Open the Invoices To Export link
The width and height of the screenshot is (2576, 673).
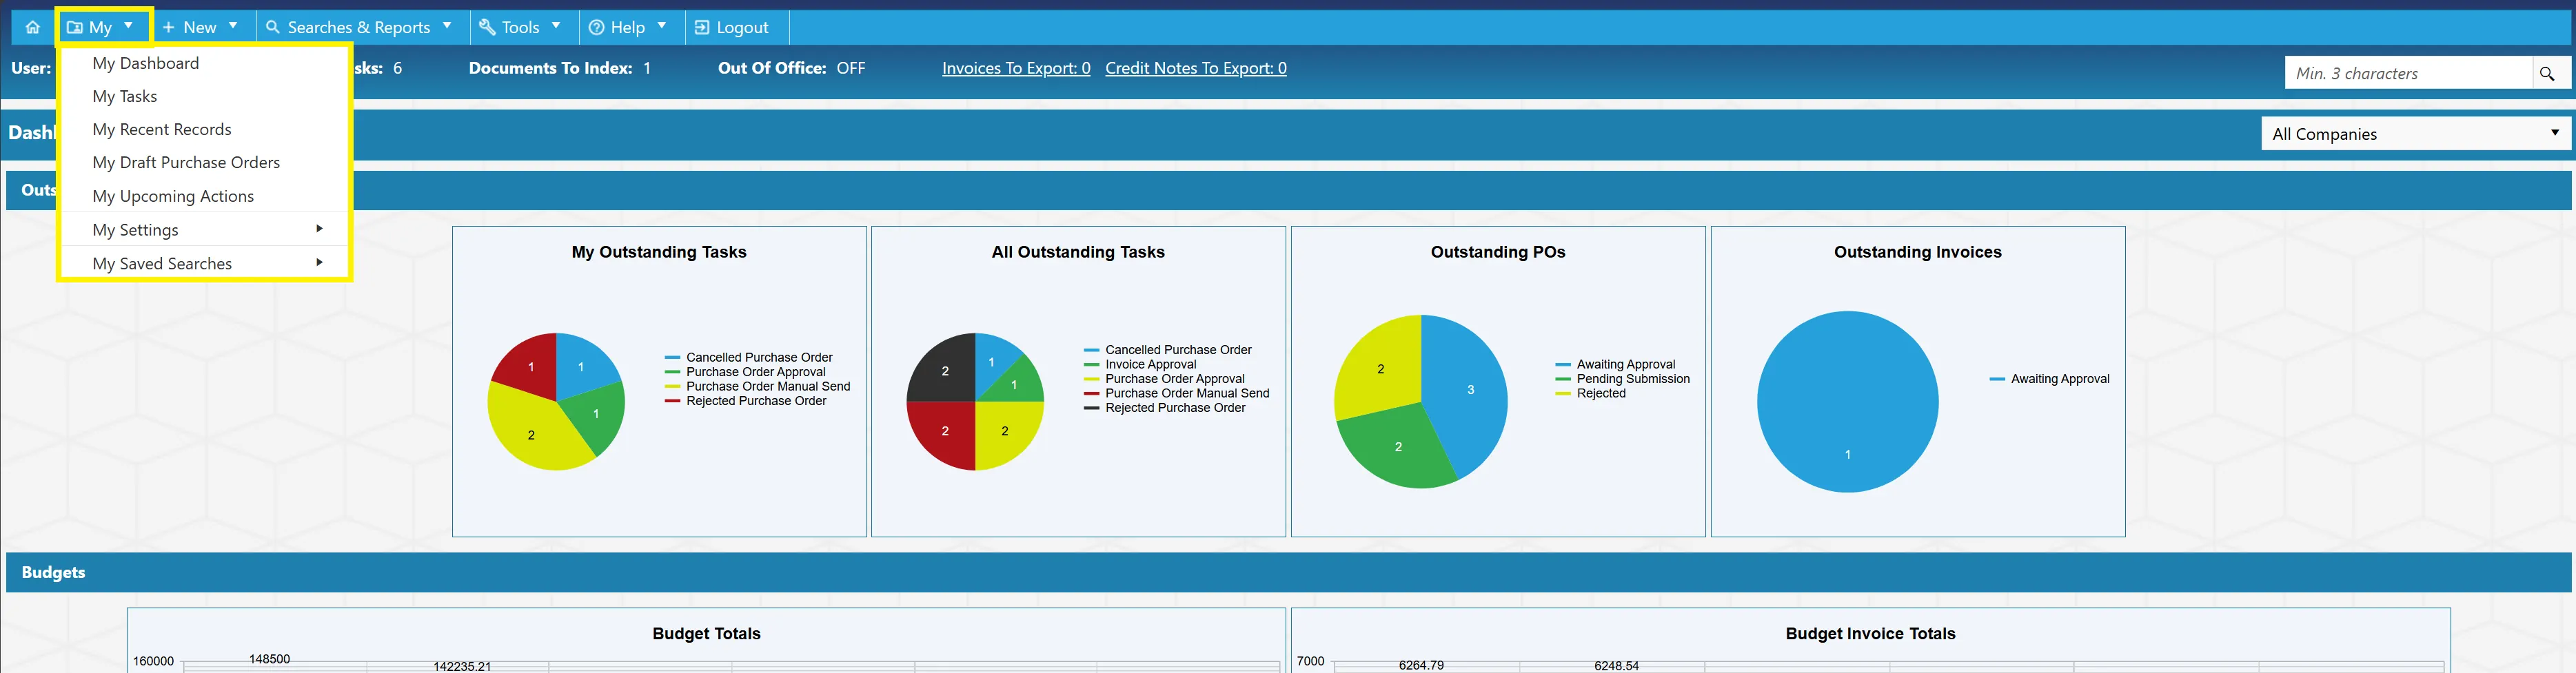tap(1016, 68)
